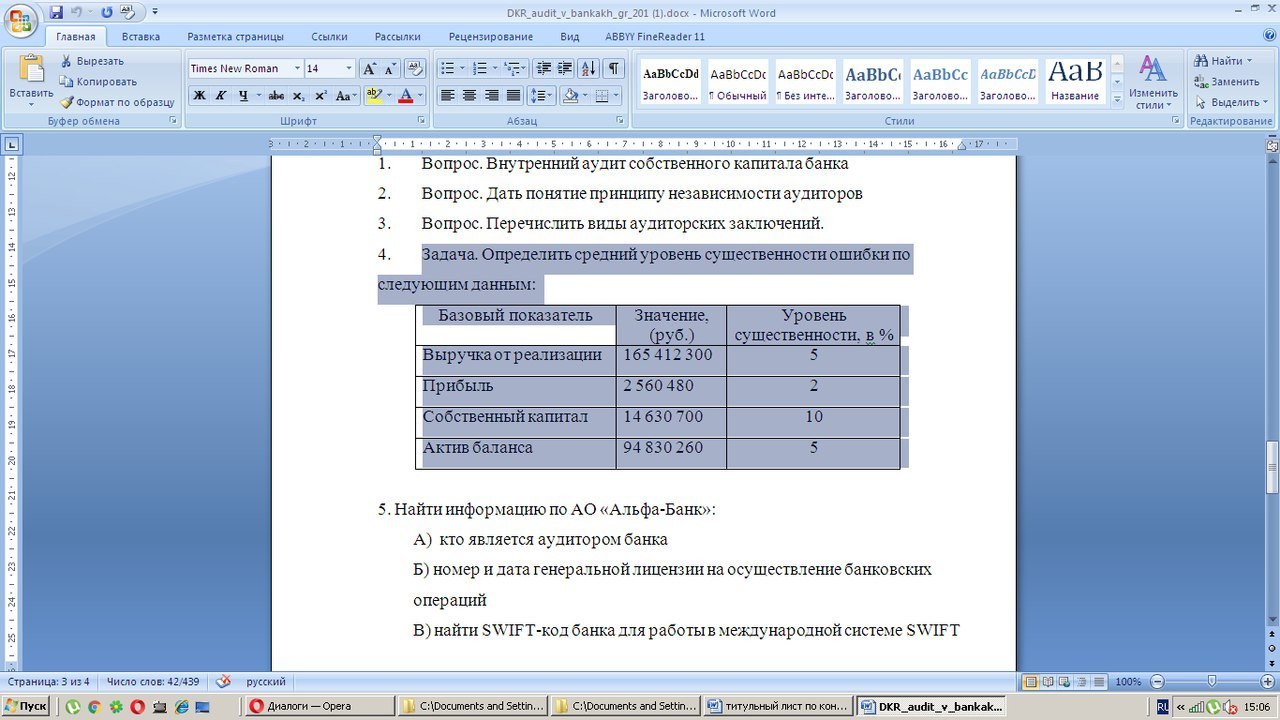This screenshot has width=1280, height=720.
Task: Switch to Outline view in status bar
Action: [x=1080, y=682]
